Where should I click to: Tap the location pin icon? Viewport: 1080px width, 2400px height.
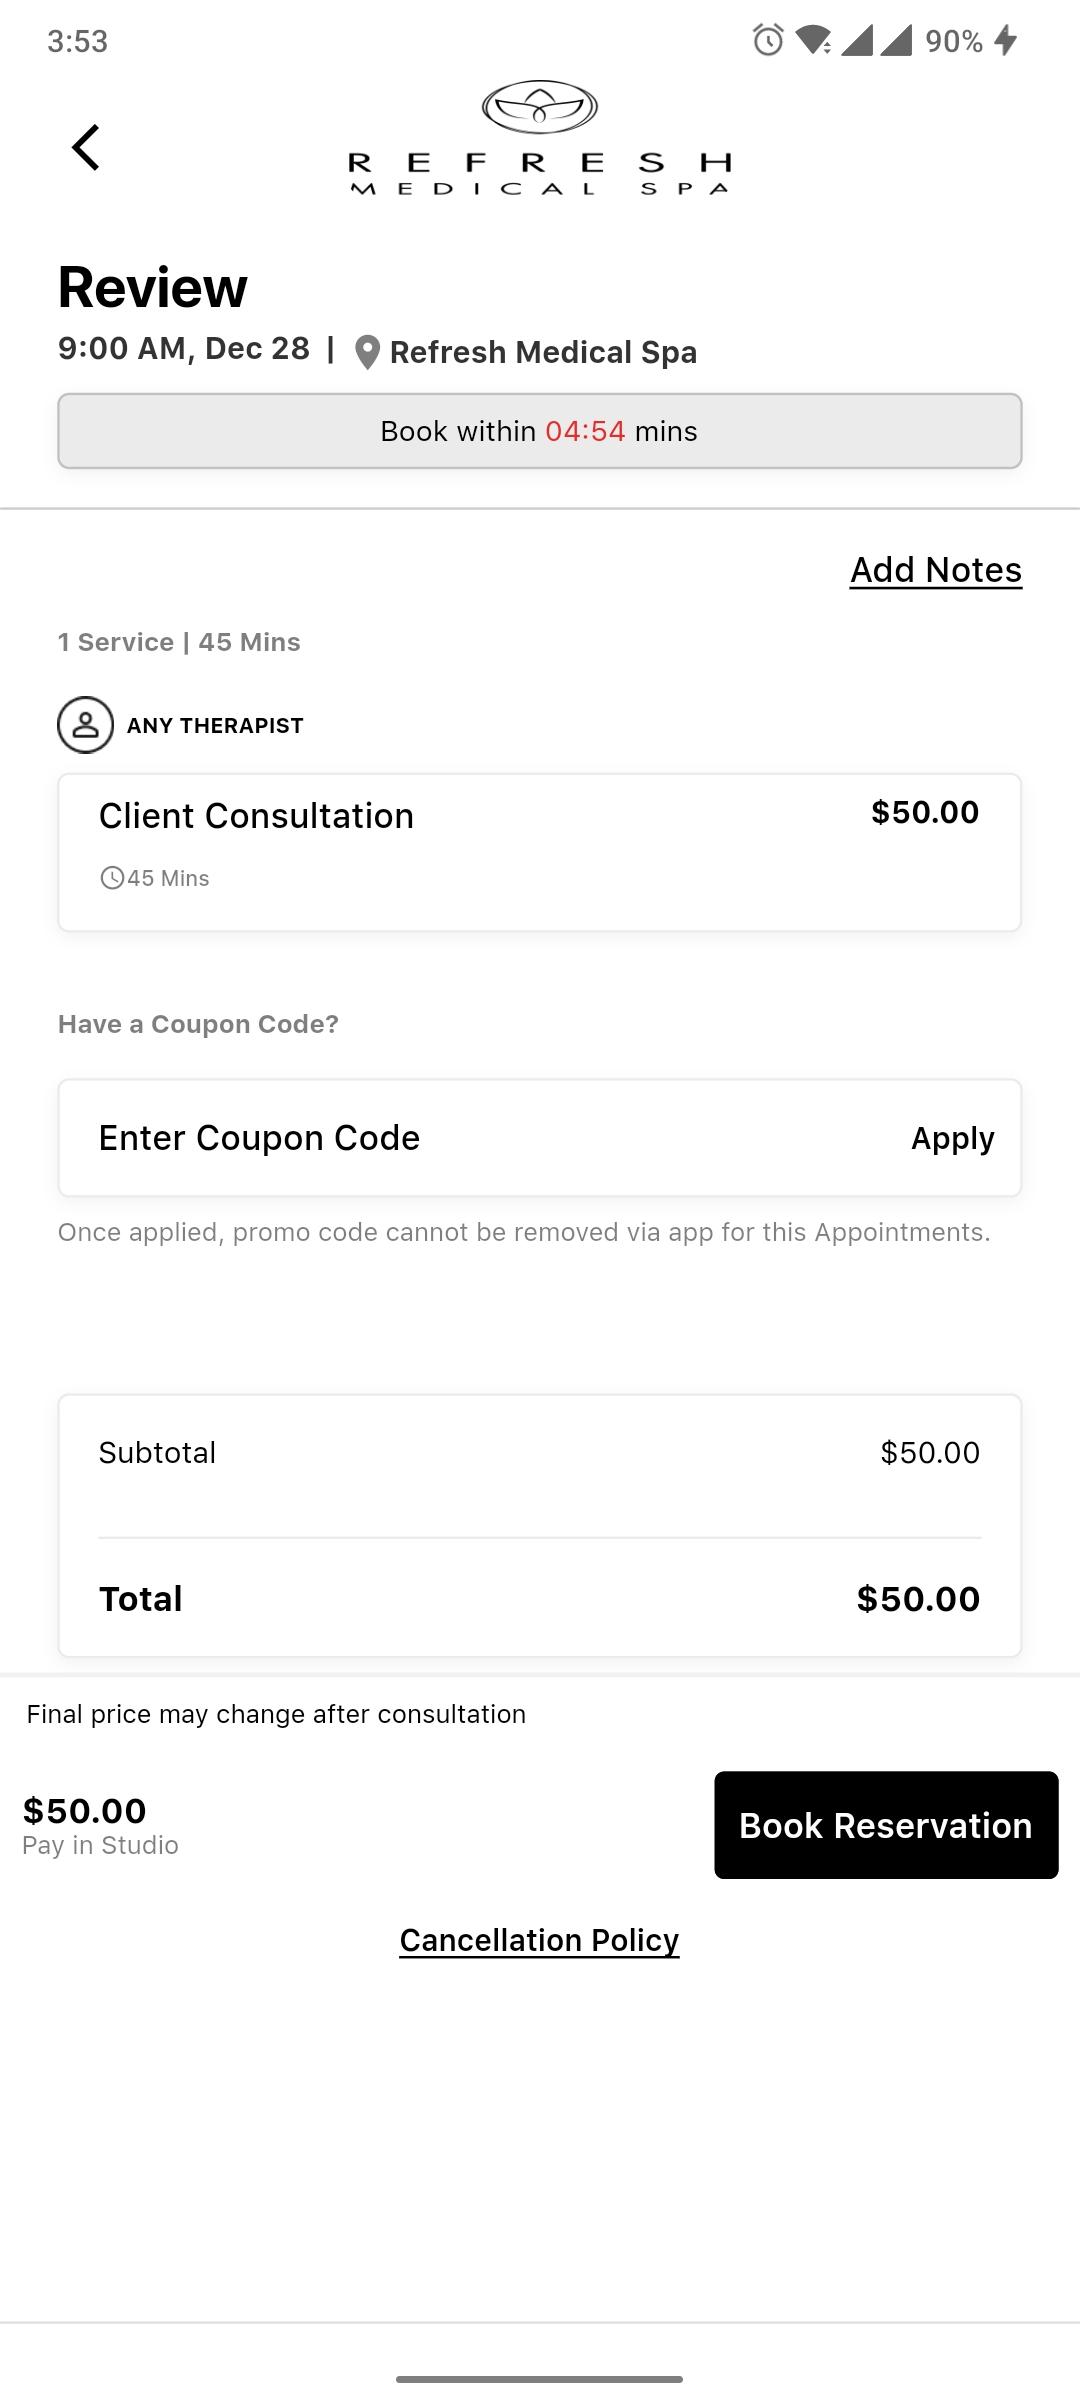[x=368, y=352]
